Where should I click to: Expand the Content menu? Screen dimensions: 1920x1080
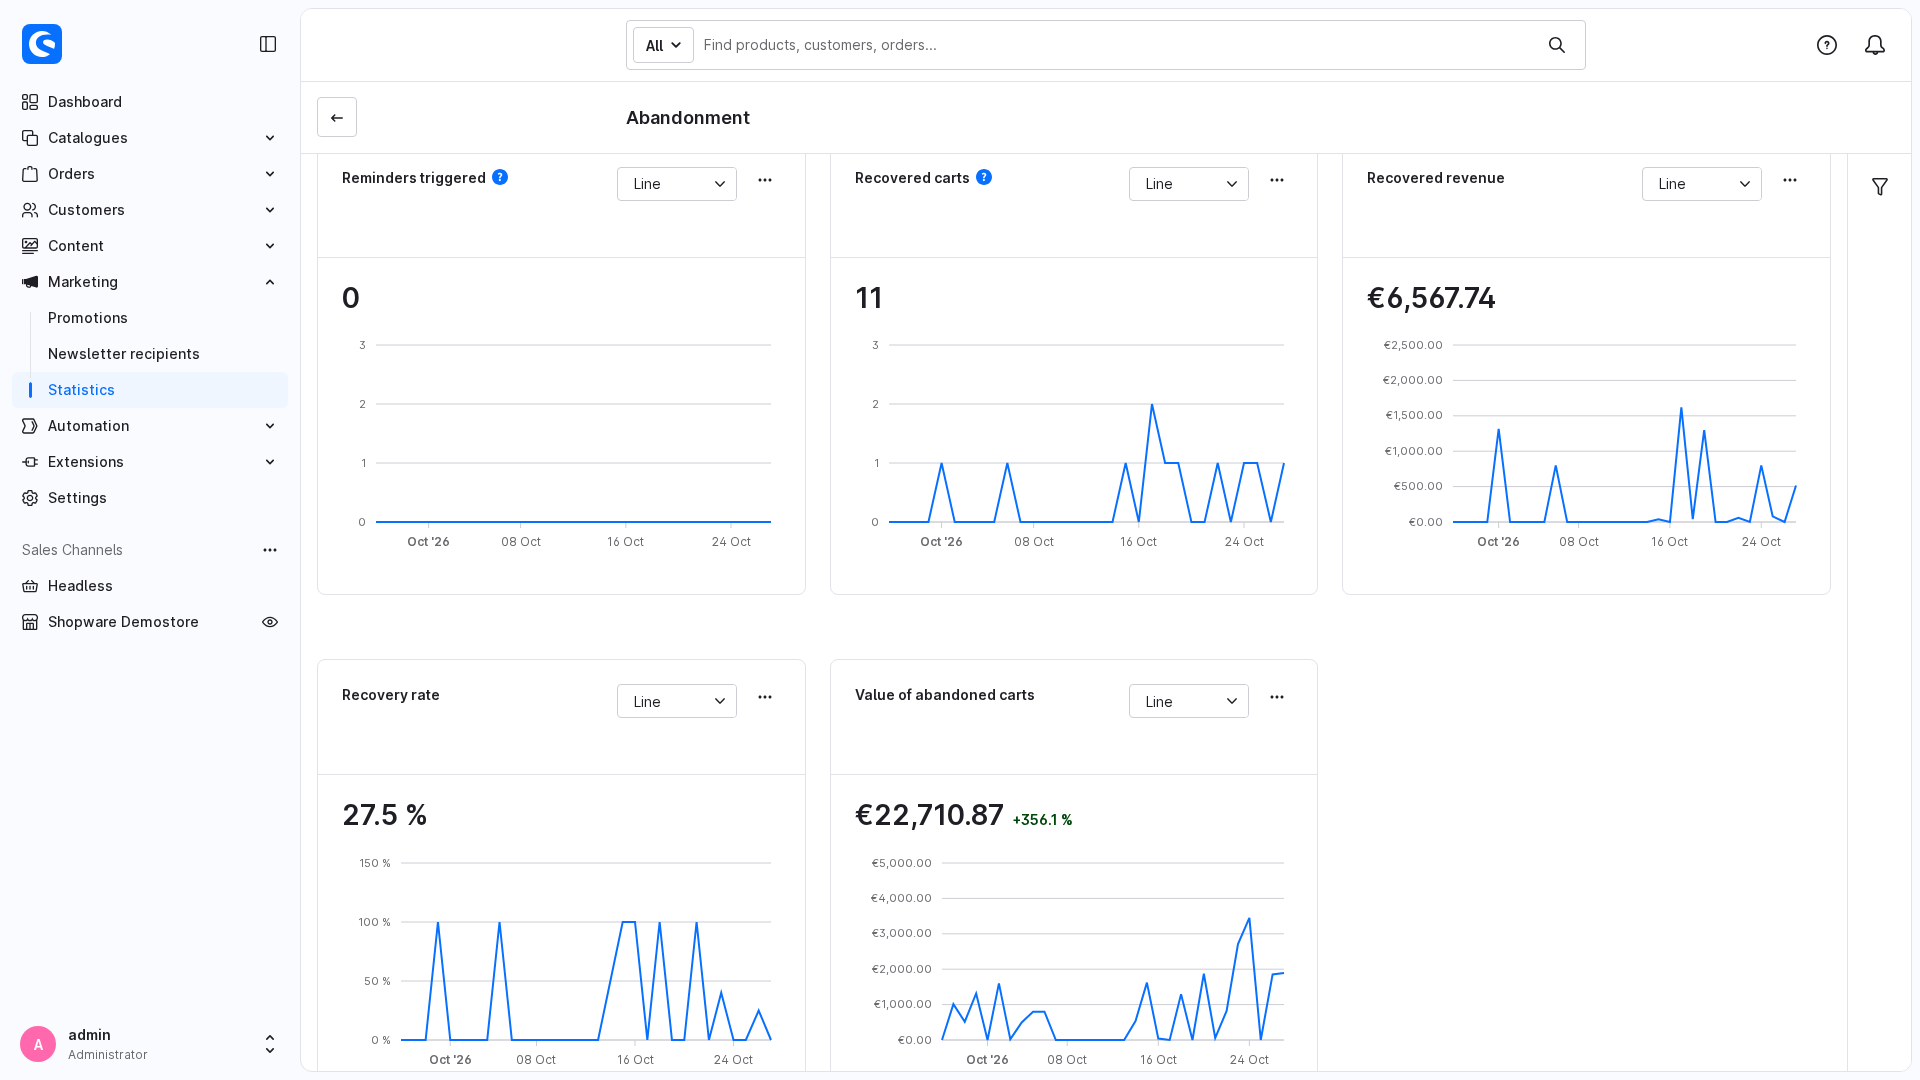pyautogui.click(x=150, y=246)
